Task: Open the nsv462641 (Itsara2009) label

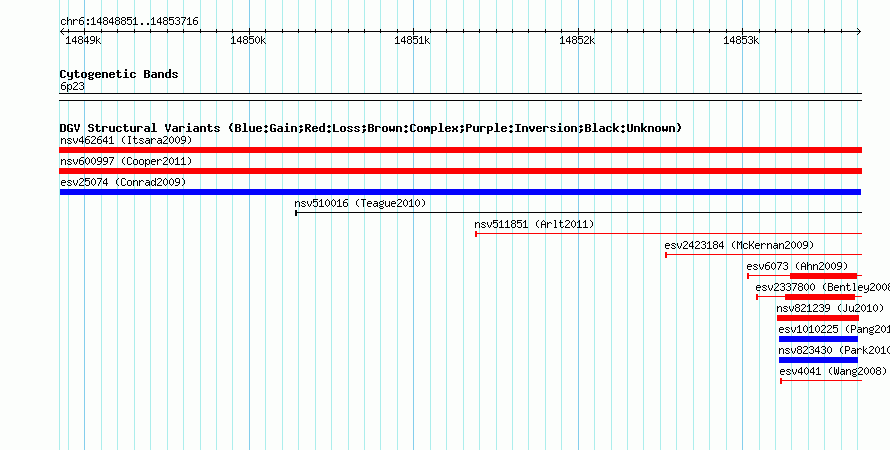Action: 126,140
